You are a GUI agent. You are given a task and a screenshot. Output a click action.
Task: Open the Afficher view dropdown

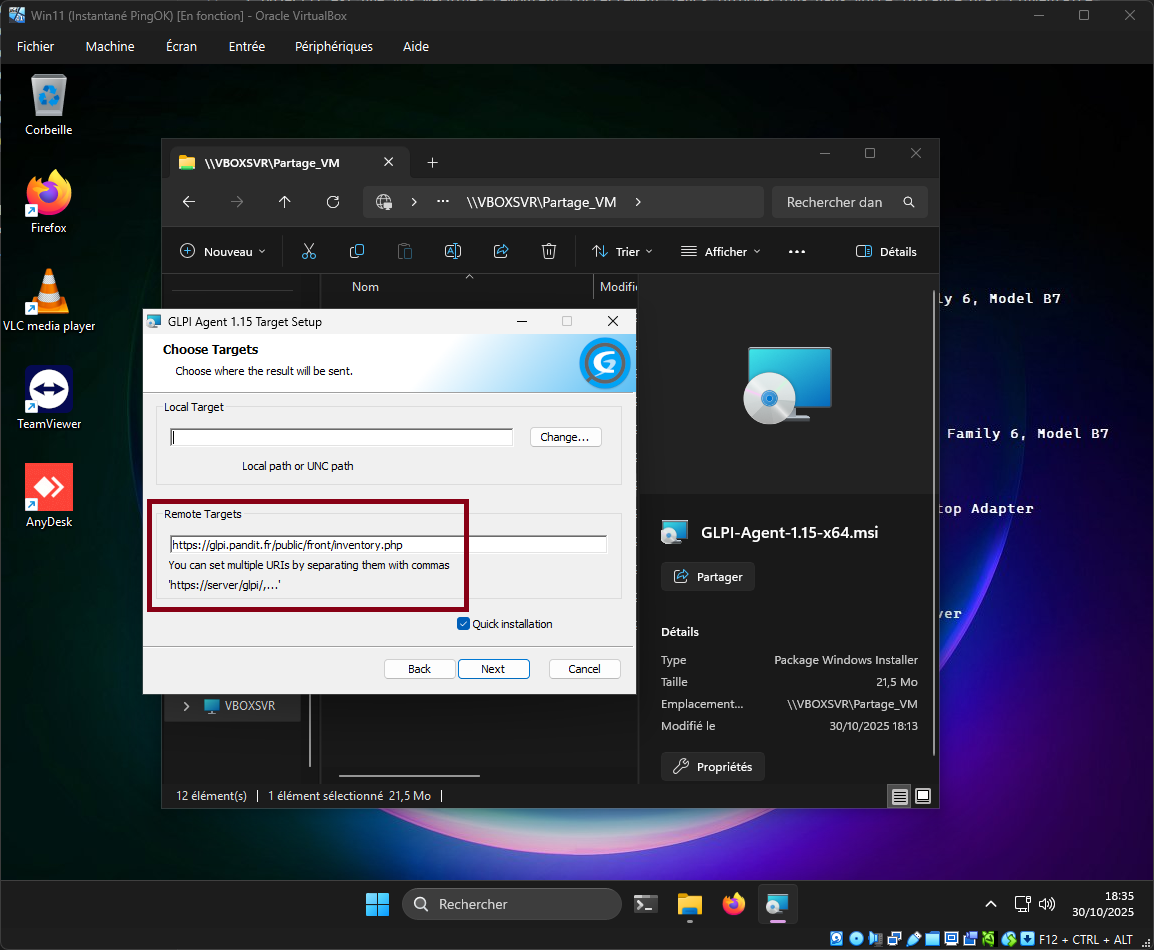click(x=720, y=252)
